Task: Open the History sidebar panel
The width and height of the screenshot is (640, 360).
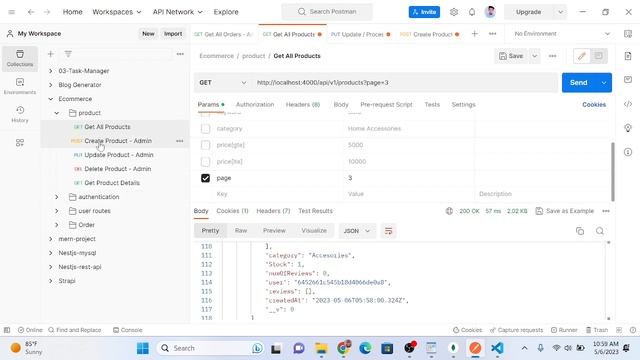Action: coord(20,114)
